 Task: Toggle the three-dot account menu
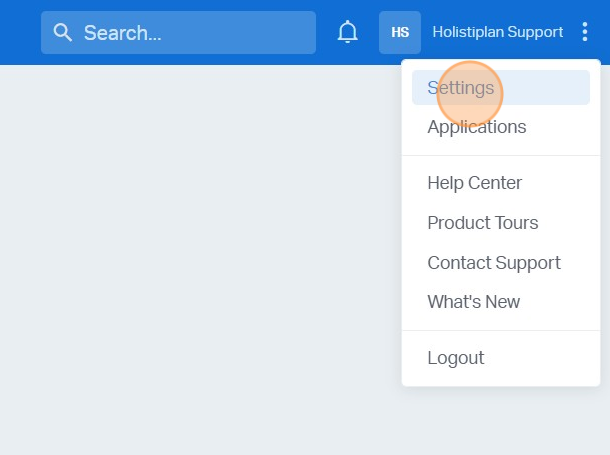click(585, 32)
